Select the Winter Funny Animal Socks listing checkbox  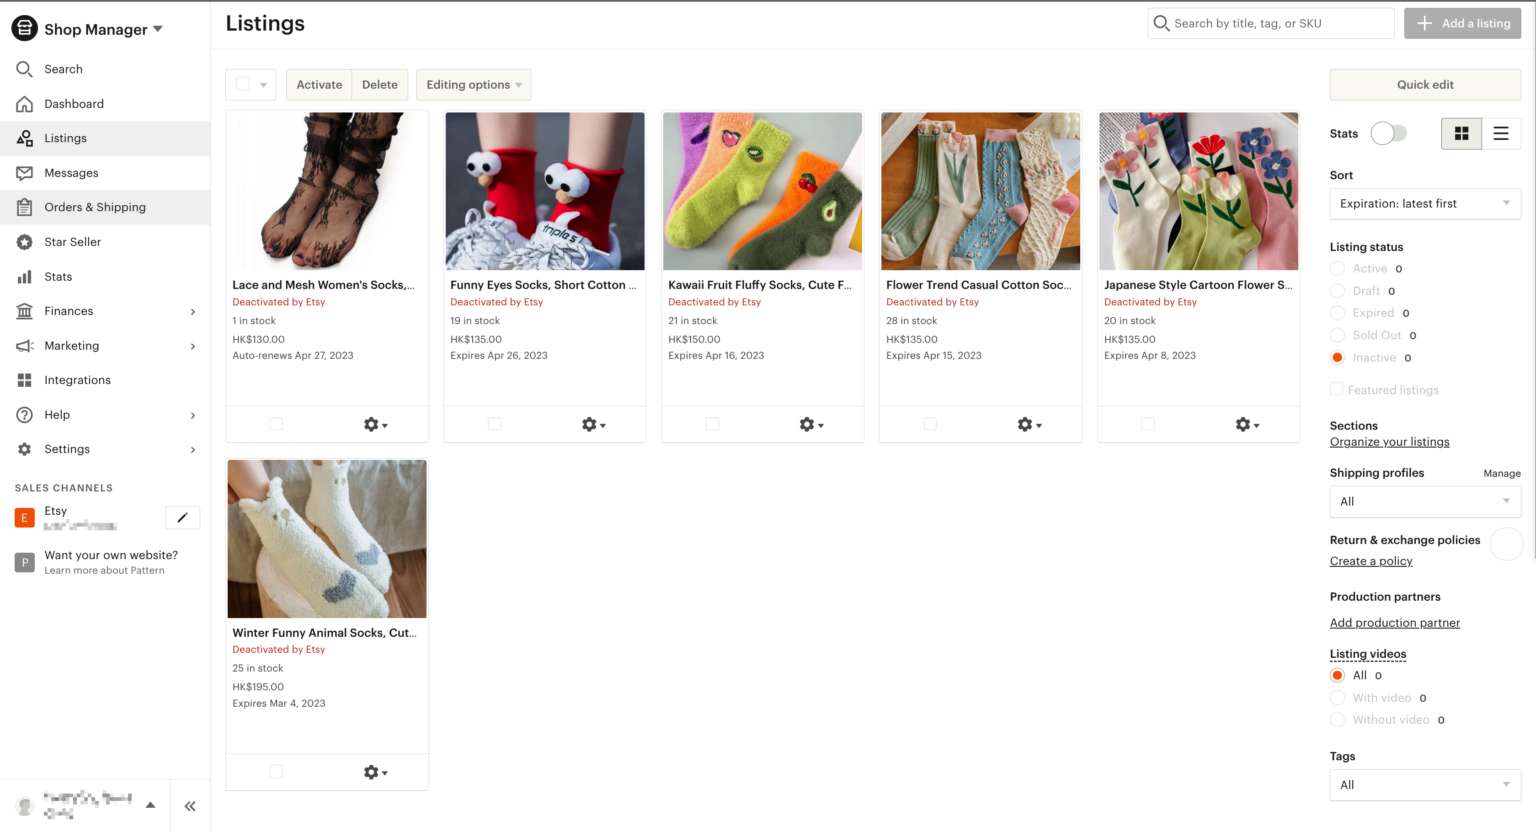pos(276,771)
